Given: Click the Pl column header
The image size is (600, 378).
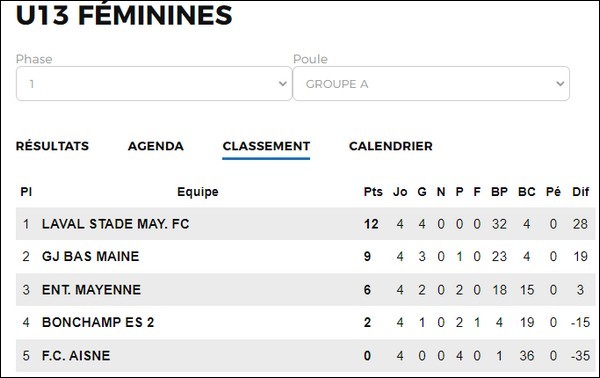Looking at the screenshot, I should (26, 192).
